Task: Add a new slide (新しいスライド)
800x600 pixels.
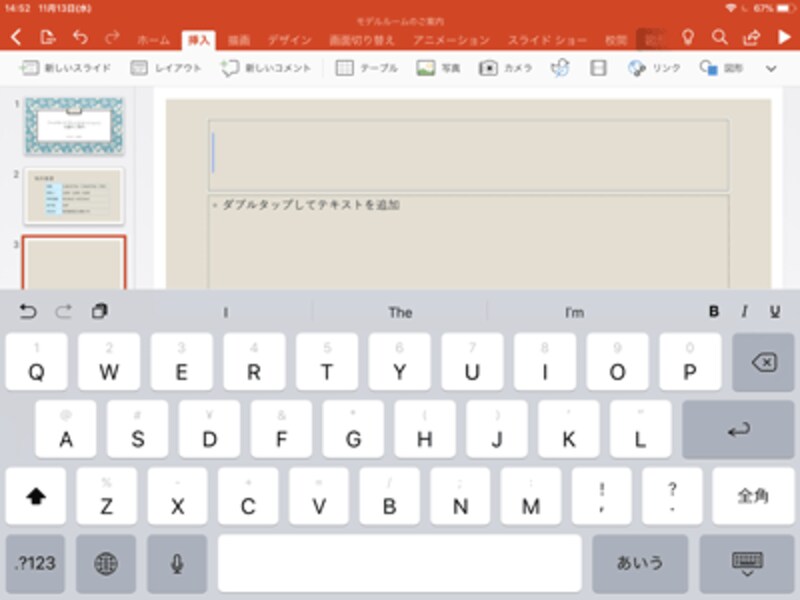Action: (65, 68)
